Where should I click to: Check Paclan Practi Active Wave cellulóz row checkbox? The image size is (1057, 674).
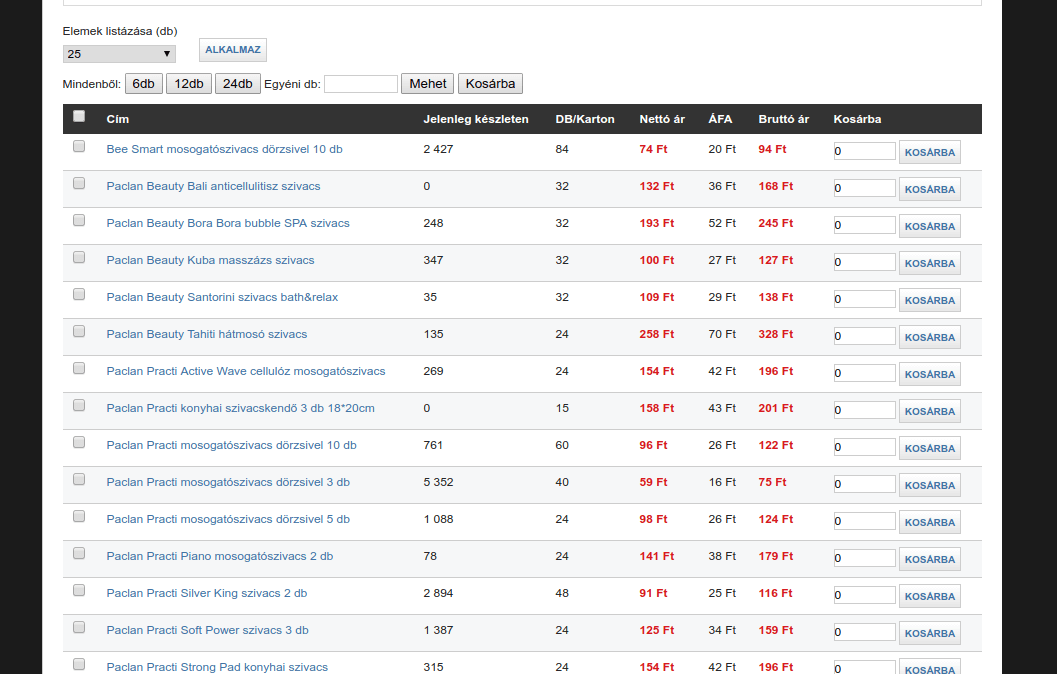click(79, 369)
